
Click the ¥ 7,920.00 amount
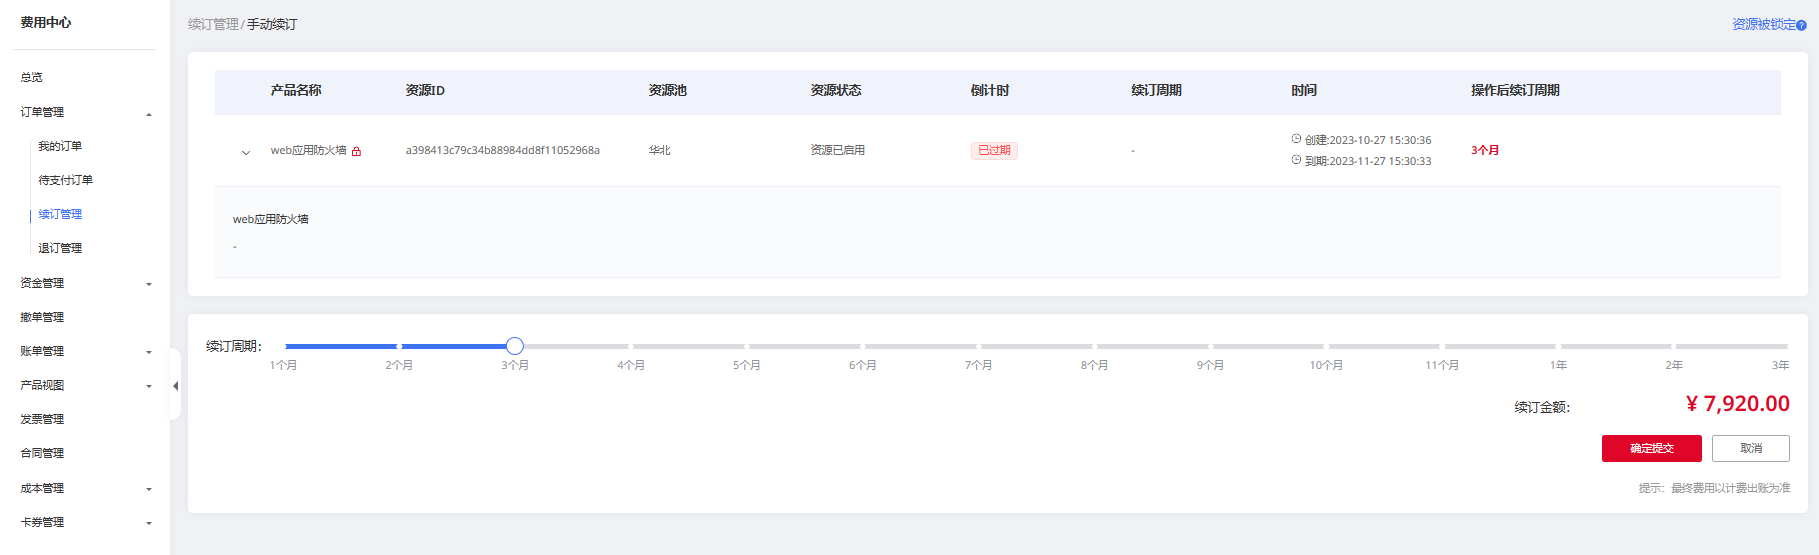click(x=1738, y=403)
